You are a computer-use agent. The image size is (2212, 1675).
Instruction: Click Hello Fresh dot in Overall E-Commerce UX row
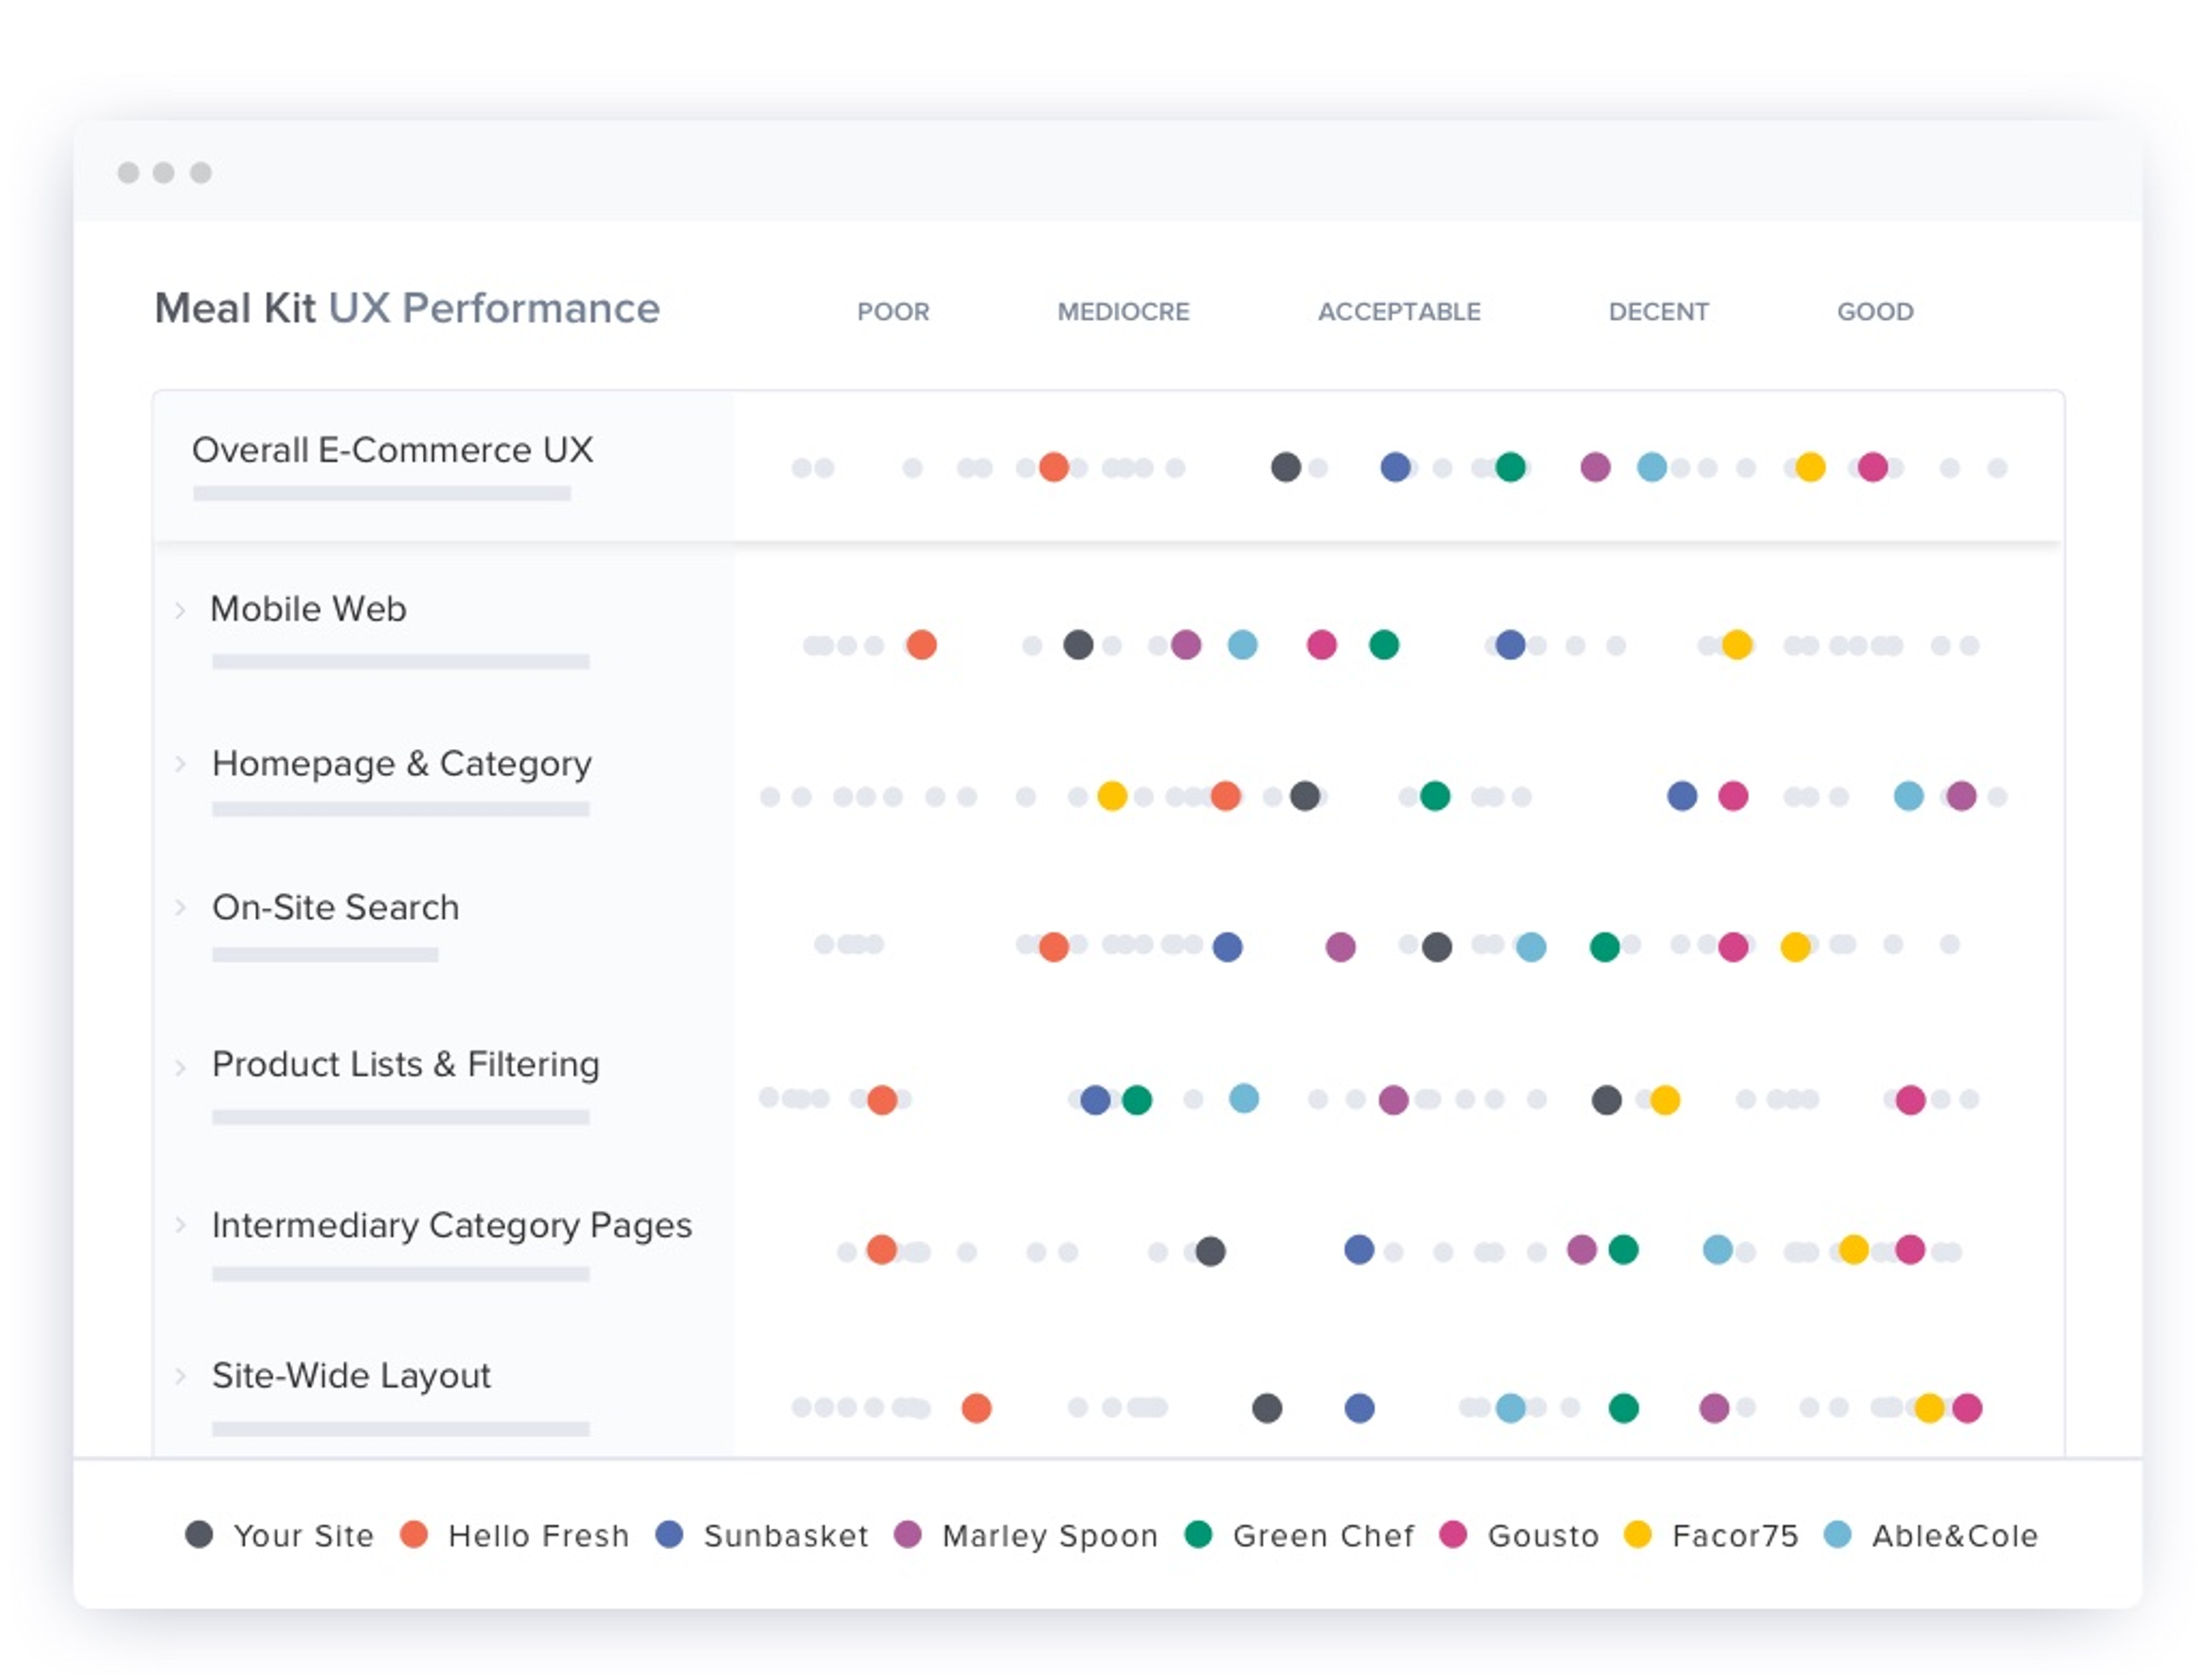tap(1053, 467)
